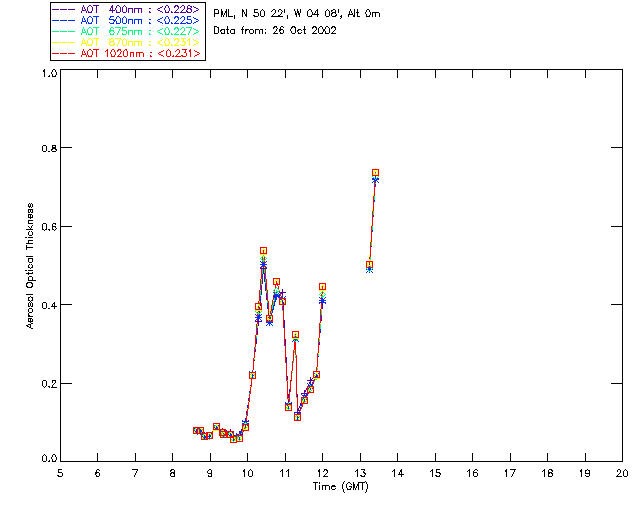Click the x-axis tick label 5
Screen dimensions: 640x512
coord(60,473)
